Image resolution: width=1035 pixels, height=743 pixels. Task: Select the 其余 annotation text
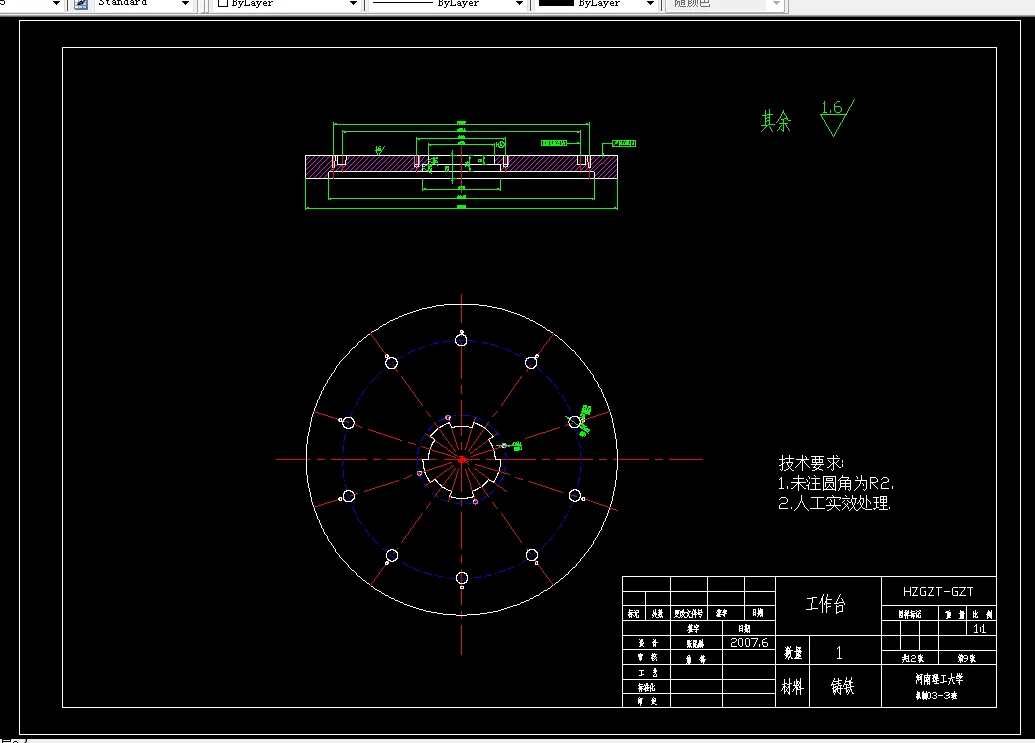tap(776, 121)
